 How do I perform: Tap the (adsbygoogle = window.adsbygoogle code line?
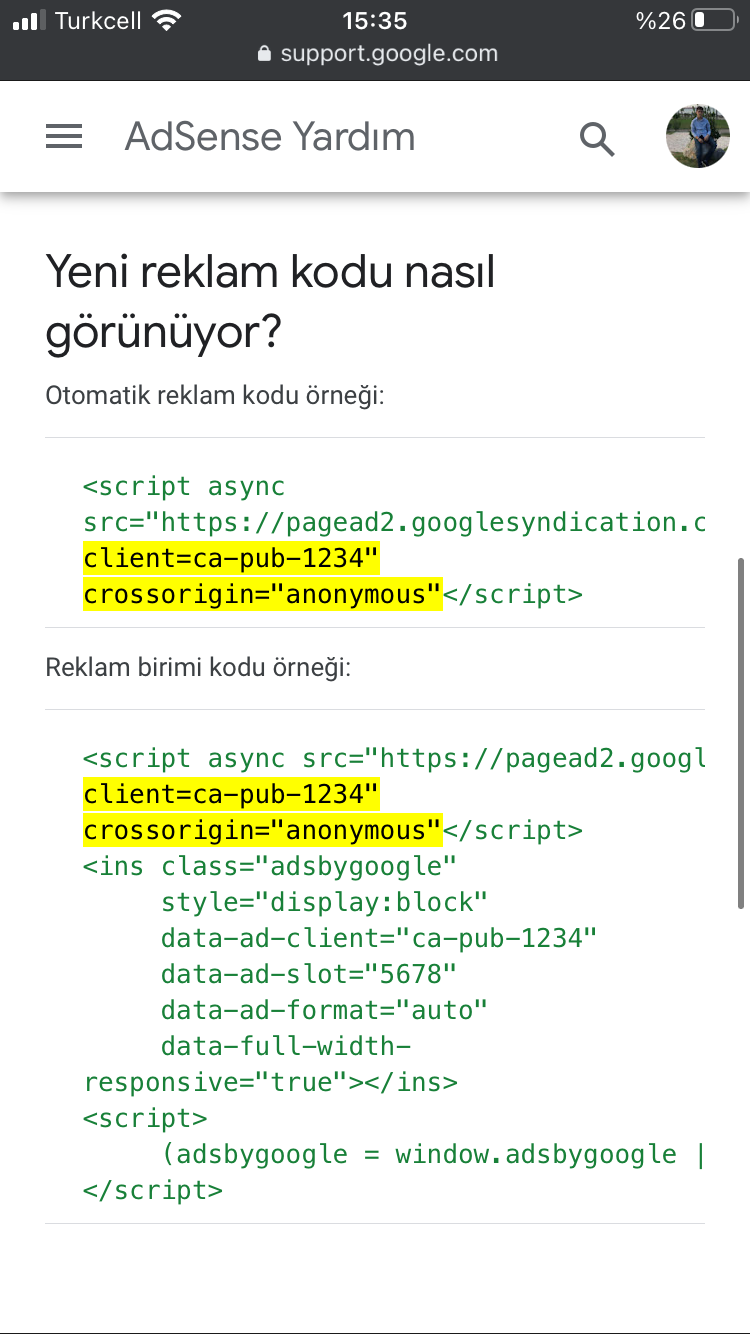coord(434,1154)
